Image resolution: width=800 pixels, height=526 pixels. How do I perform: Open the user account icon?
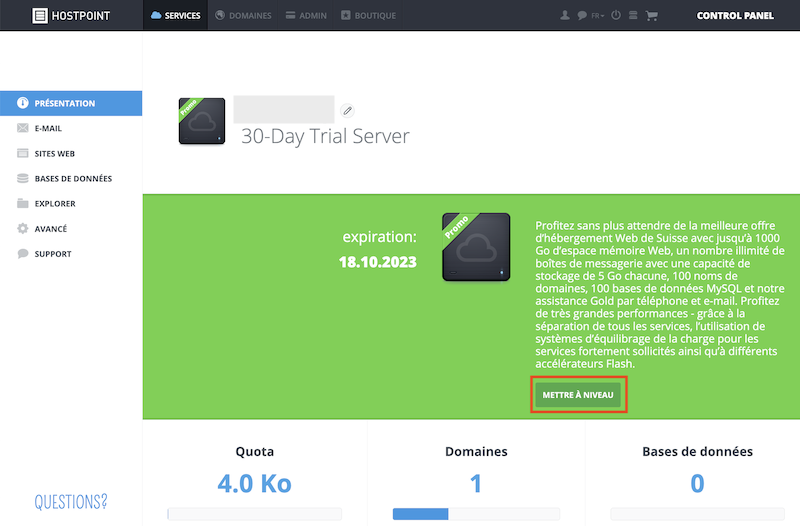(564, 15)
